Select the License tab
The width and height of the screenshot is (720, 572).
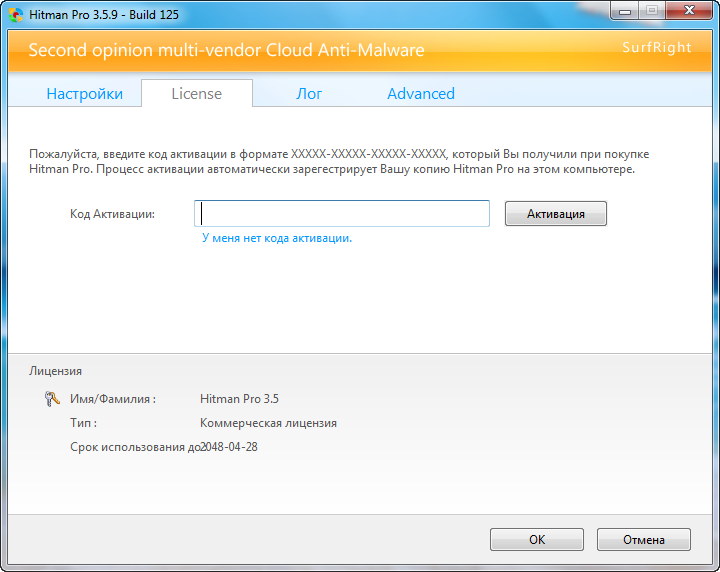click(x=197, y=93)
